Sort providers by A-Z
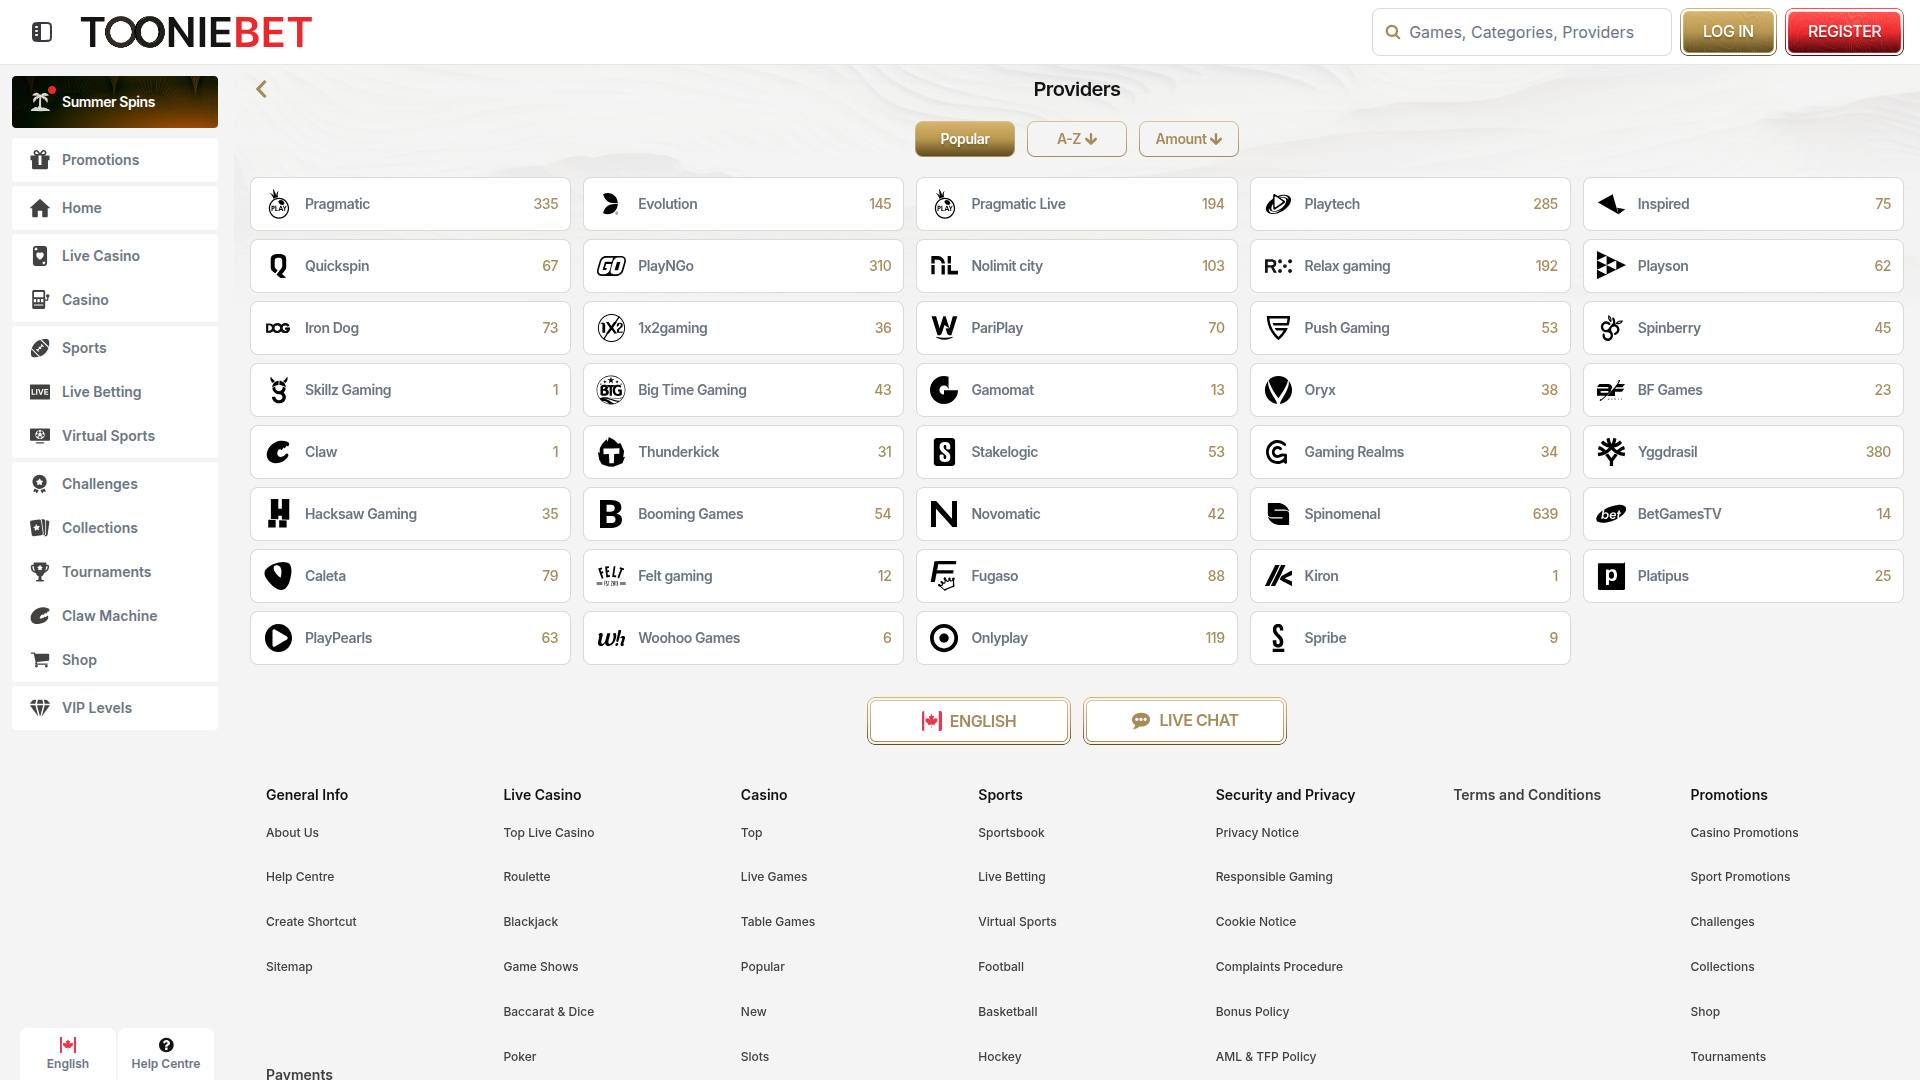The image size is (1920, 1080). [x=1076, y=139]
